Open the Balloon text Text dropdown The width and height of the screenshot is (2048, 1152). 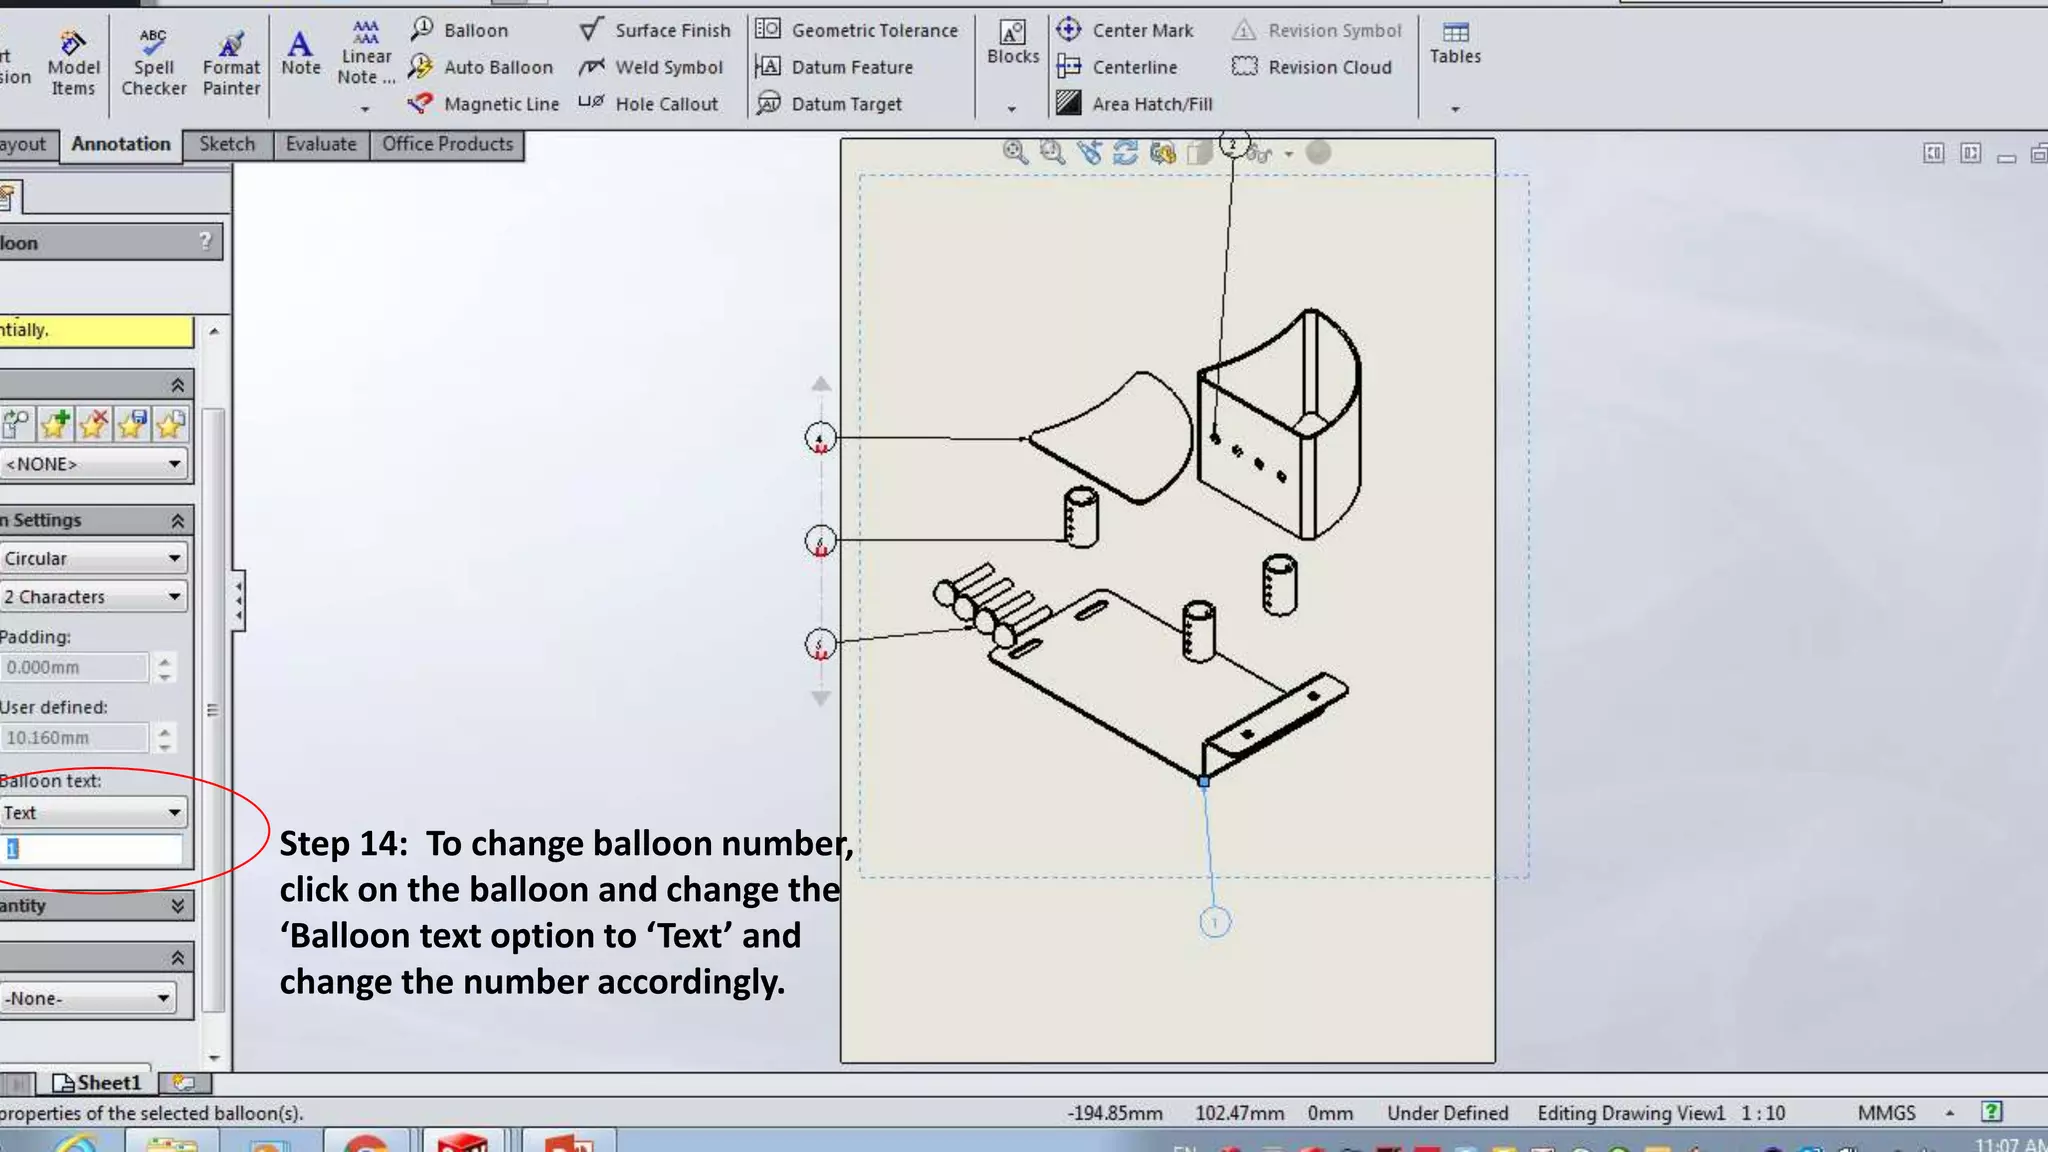[x=92, y=813]
